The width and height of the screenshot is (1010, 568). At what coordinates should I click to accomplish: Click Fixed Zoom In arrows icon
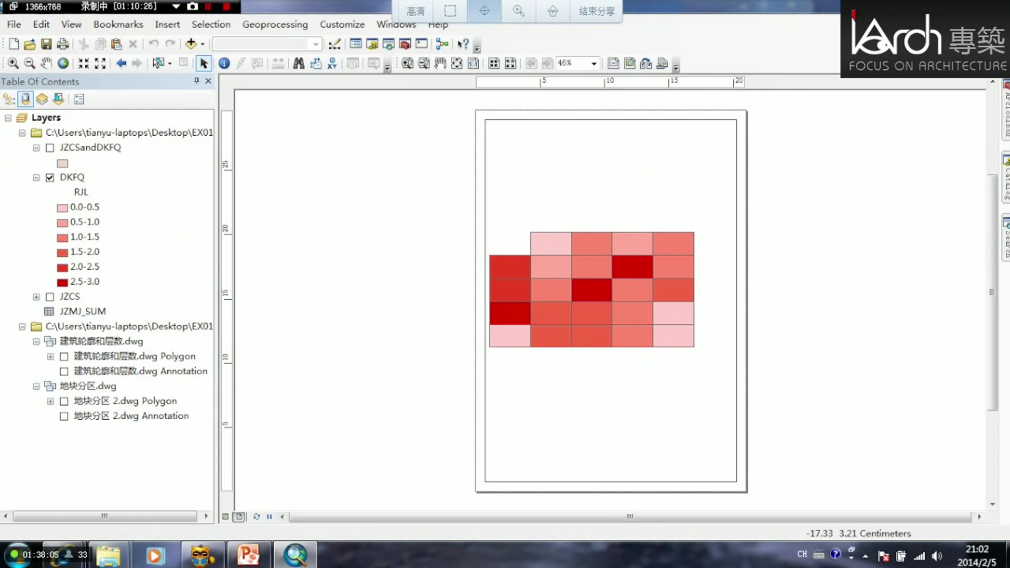[x=84, y=63]
